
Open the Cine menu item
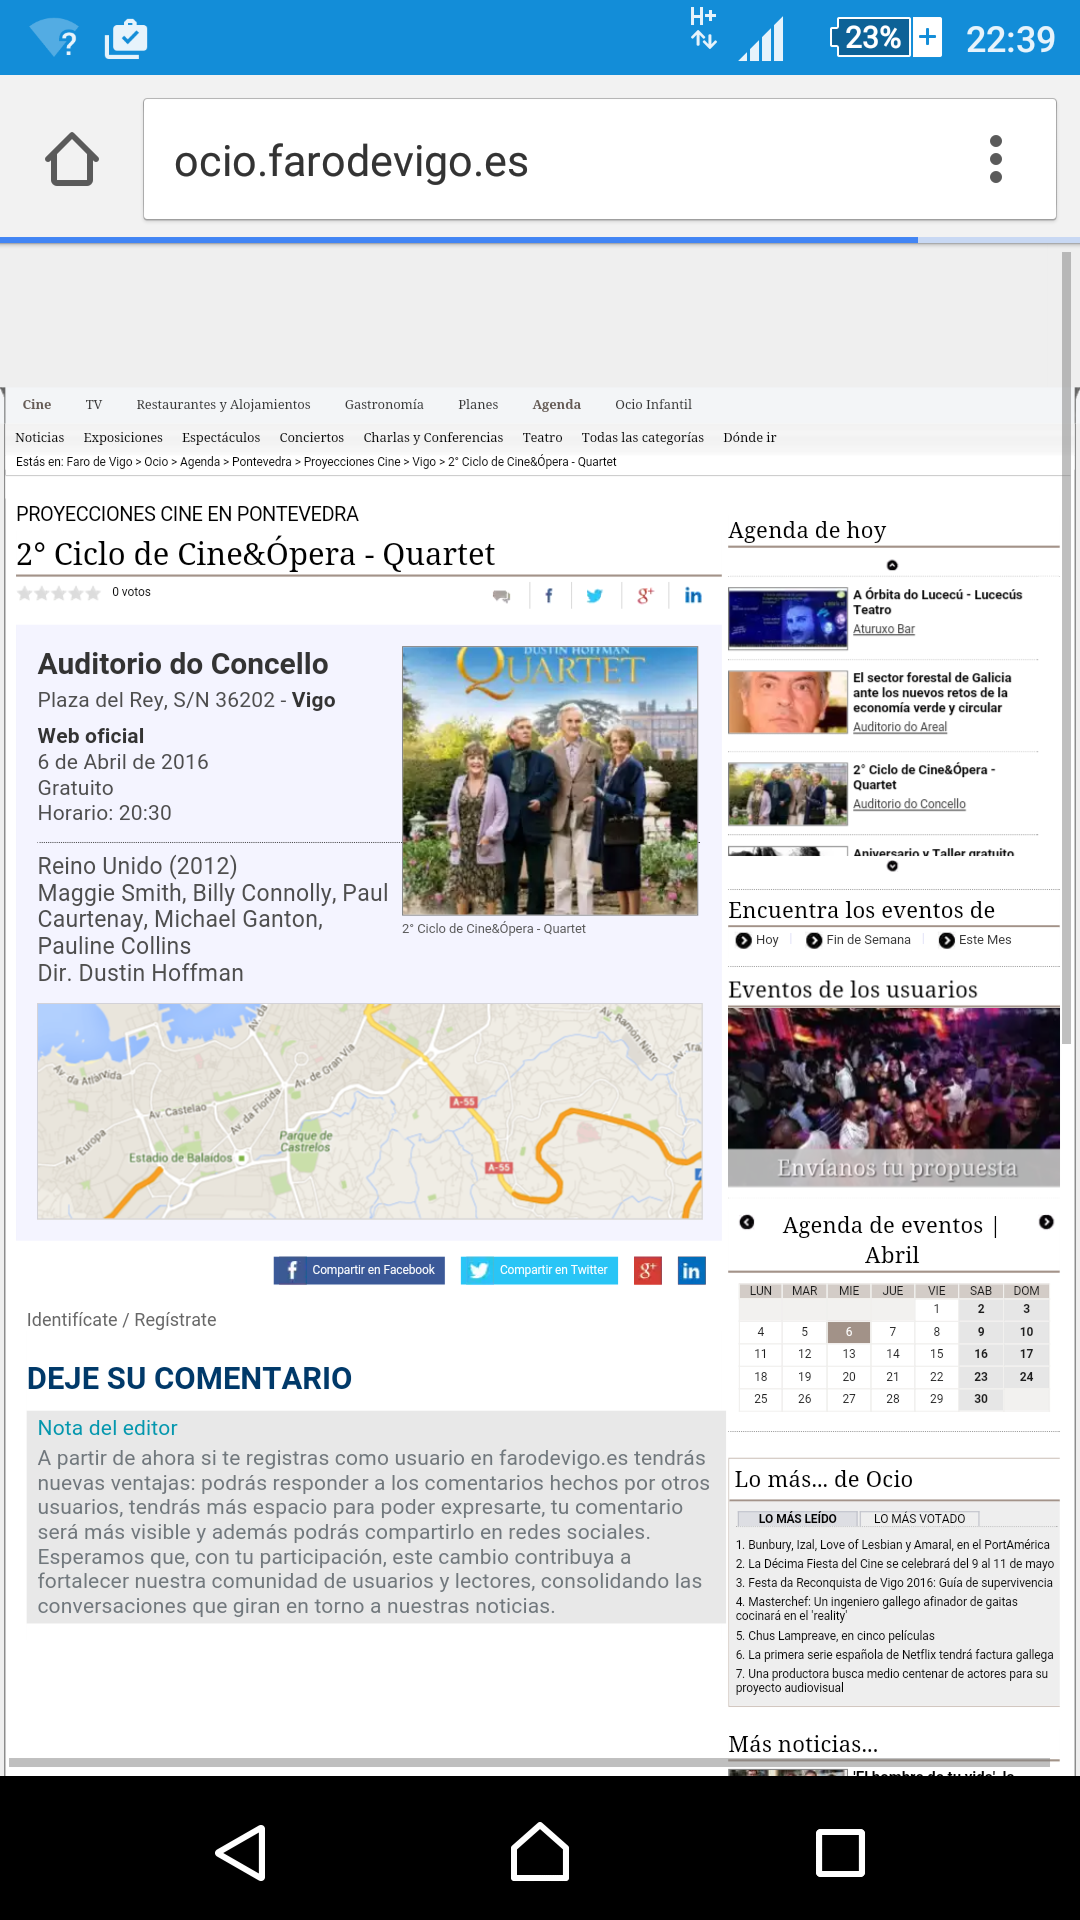[x=37, y=405]
